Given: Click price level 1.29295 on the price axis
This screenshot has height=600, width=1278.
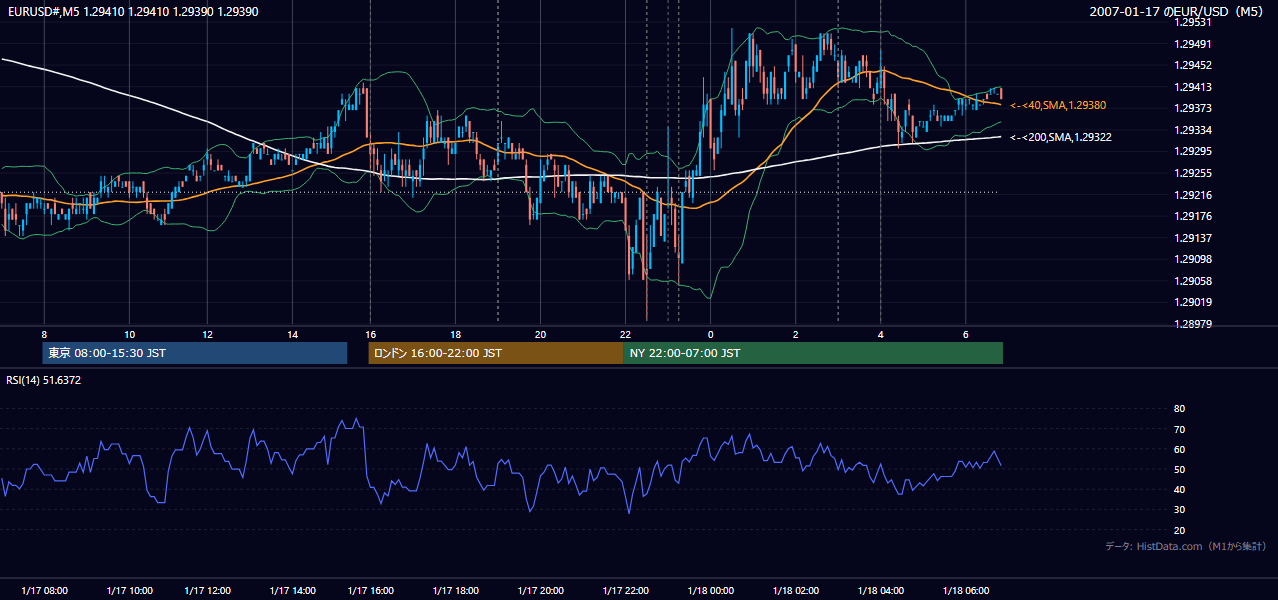Looking at the screenshot, I should (x=1193, y=151).
